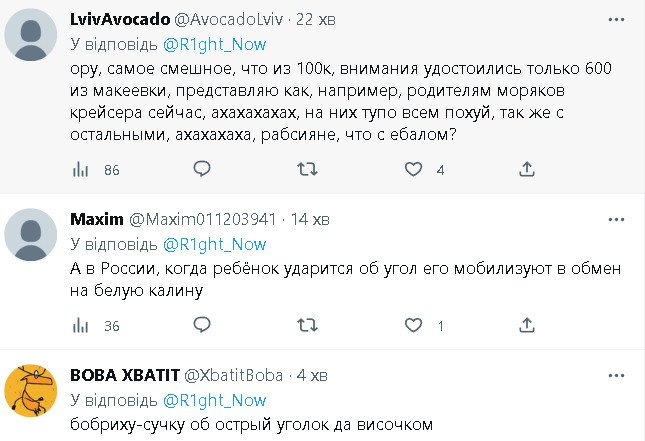Click reply icon under Maxim's tweet
The height and width of the screenshot is (441, 645).
203,325
